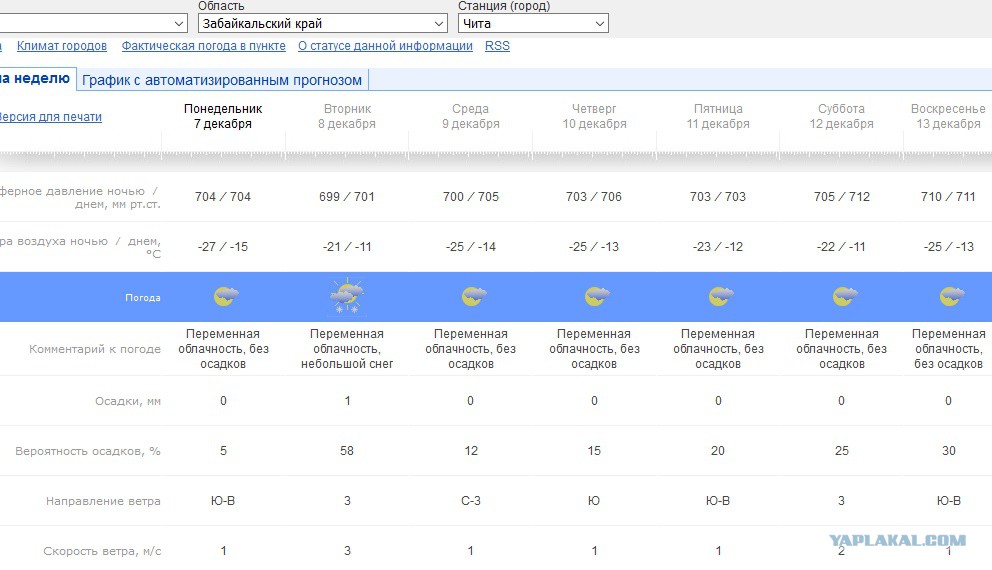Click Thursday's partly cloudy weather icon
Image resolution: width=992 pixels, height=570 pixels.
point(597,295)
